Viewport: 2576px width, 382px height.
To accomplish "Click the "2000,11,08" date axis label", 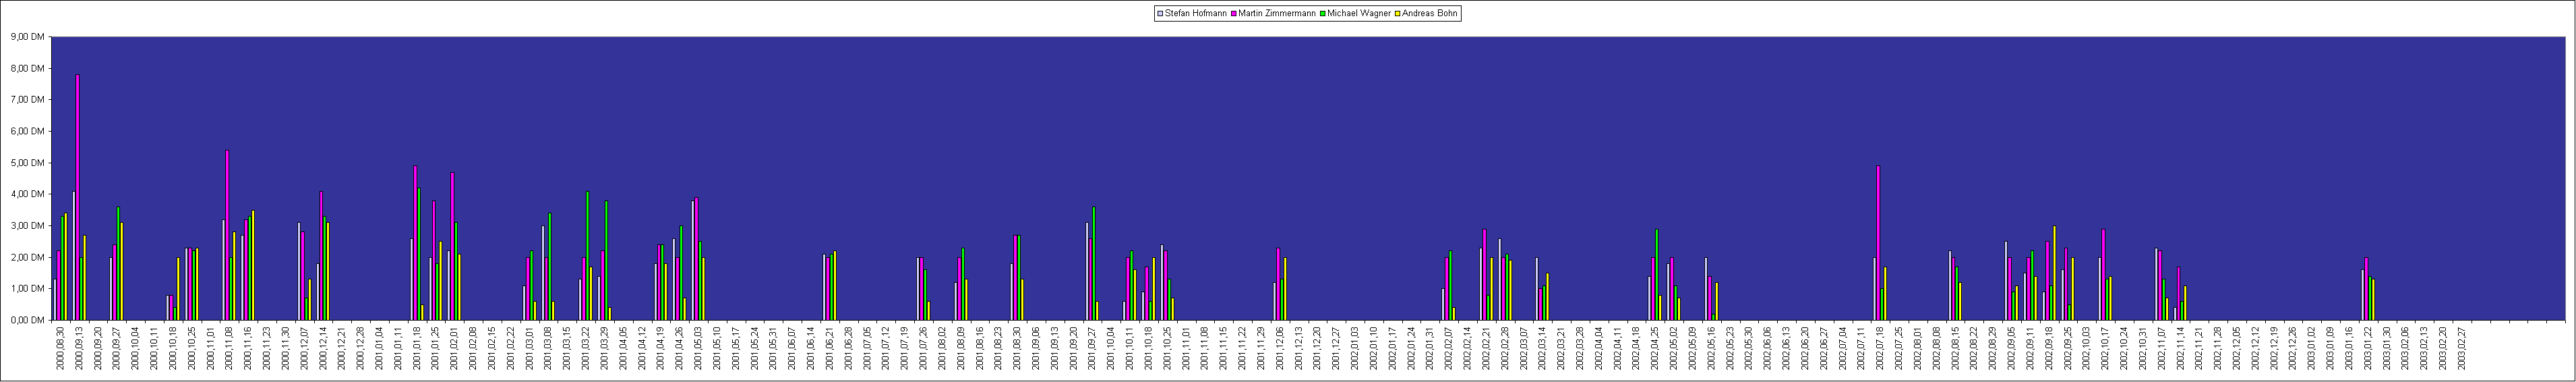I will coord(230,348).
